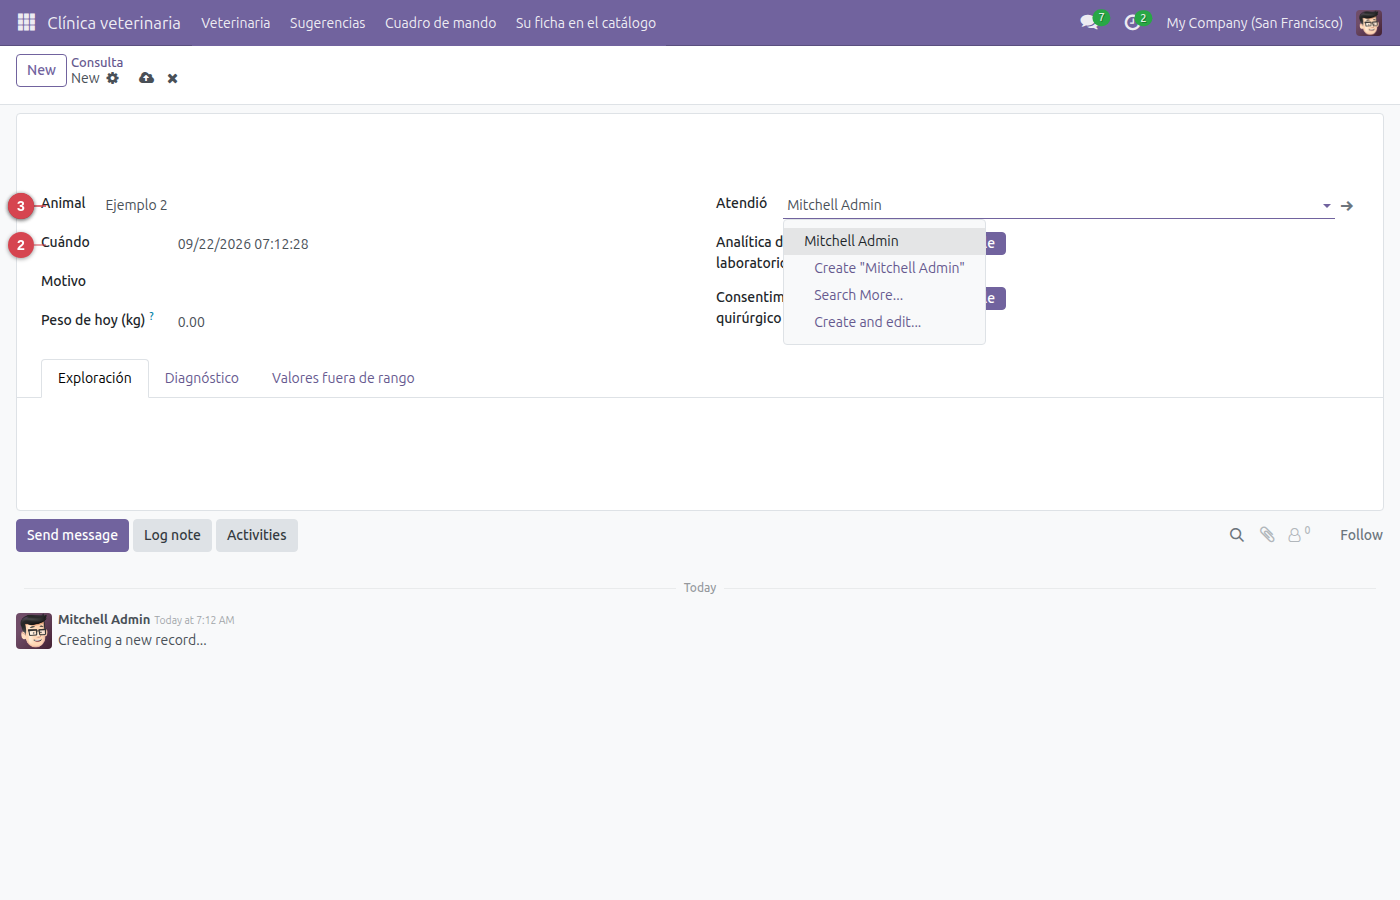Click the Cuándo date field

pyautogui.click(x=243, y=244)
